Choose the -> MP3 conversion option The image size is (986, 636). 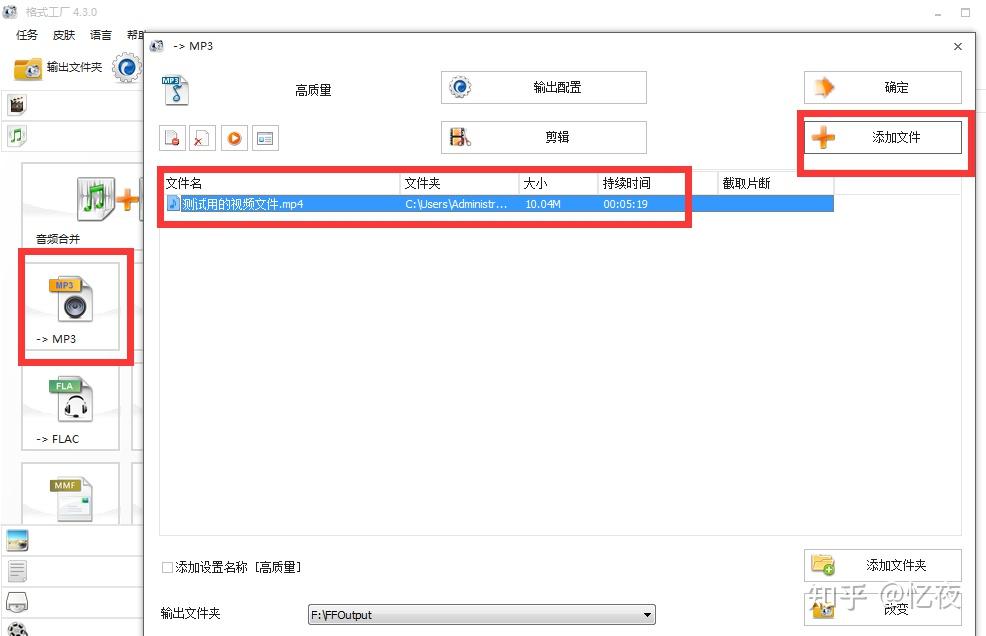[70, 307]
